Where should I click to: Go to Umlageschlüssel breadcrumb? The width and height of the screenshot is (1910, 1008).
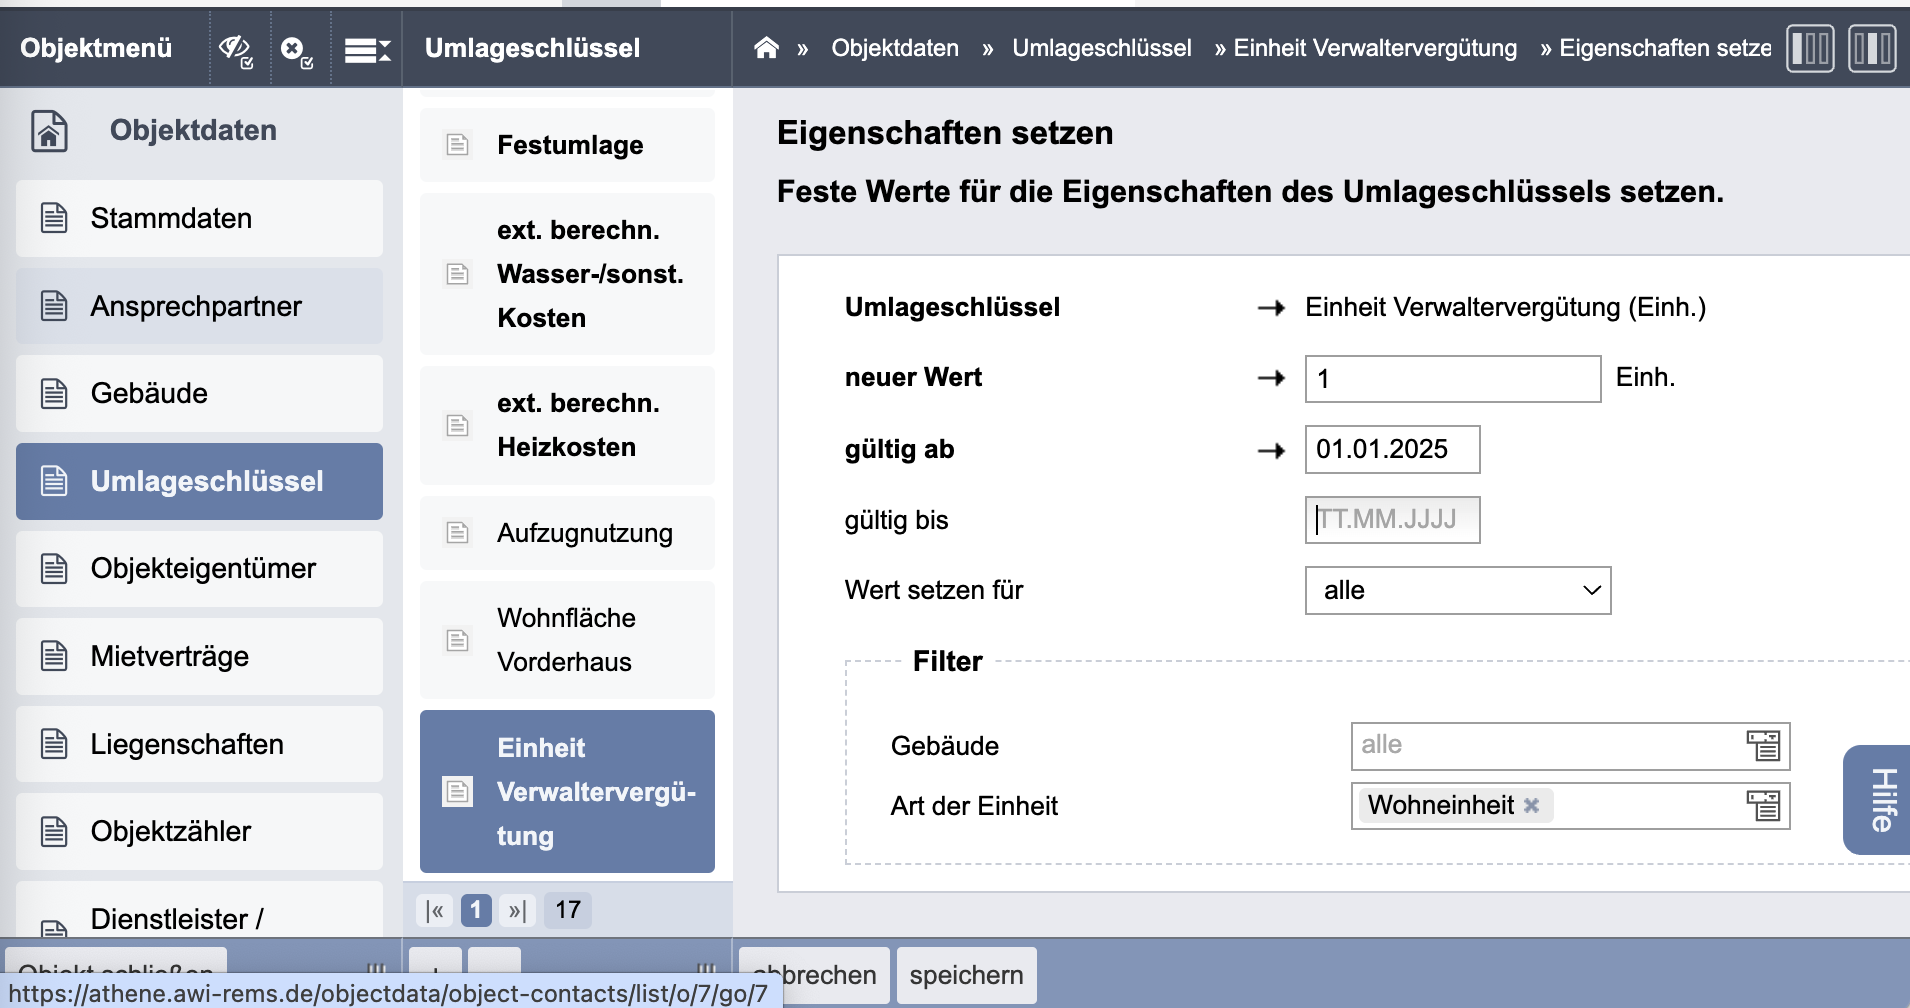[1102, 48]
